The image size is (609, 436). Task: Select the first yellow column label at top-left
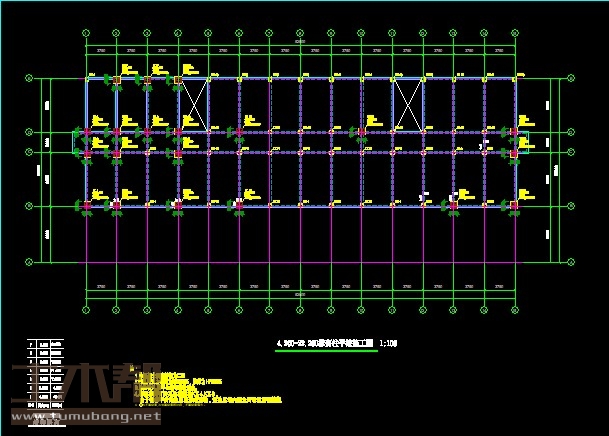coord(125,69)
